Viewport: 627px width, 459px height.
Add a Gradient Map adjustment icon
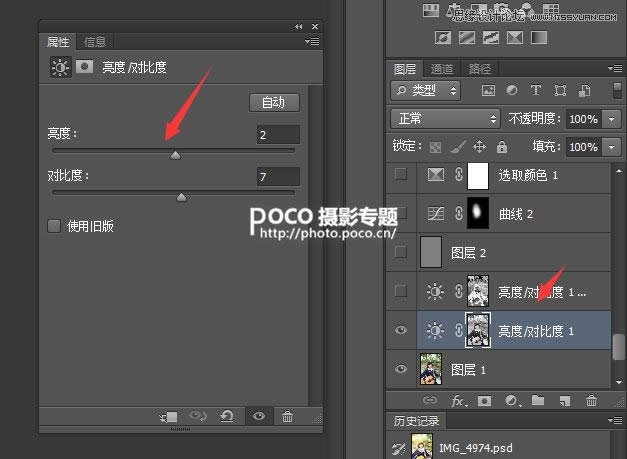(539, 38)
